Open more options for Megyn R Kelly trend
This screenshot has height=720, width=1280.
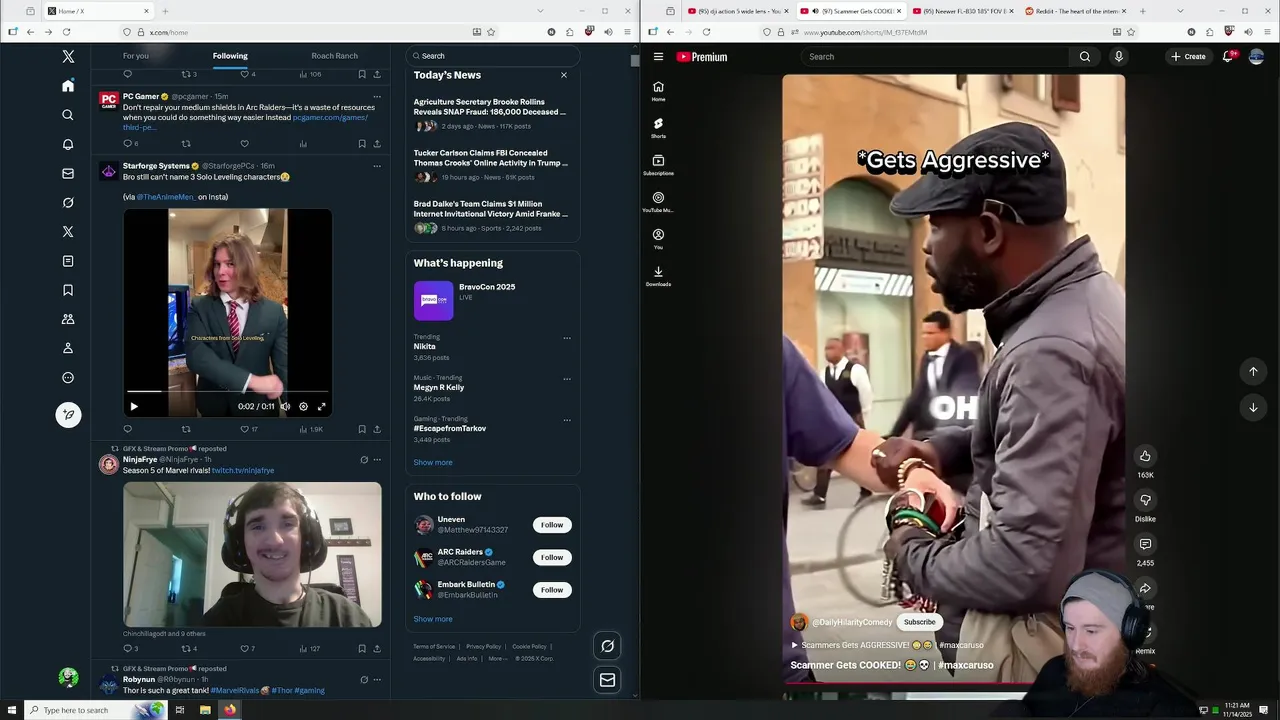pos(567,379)
